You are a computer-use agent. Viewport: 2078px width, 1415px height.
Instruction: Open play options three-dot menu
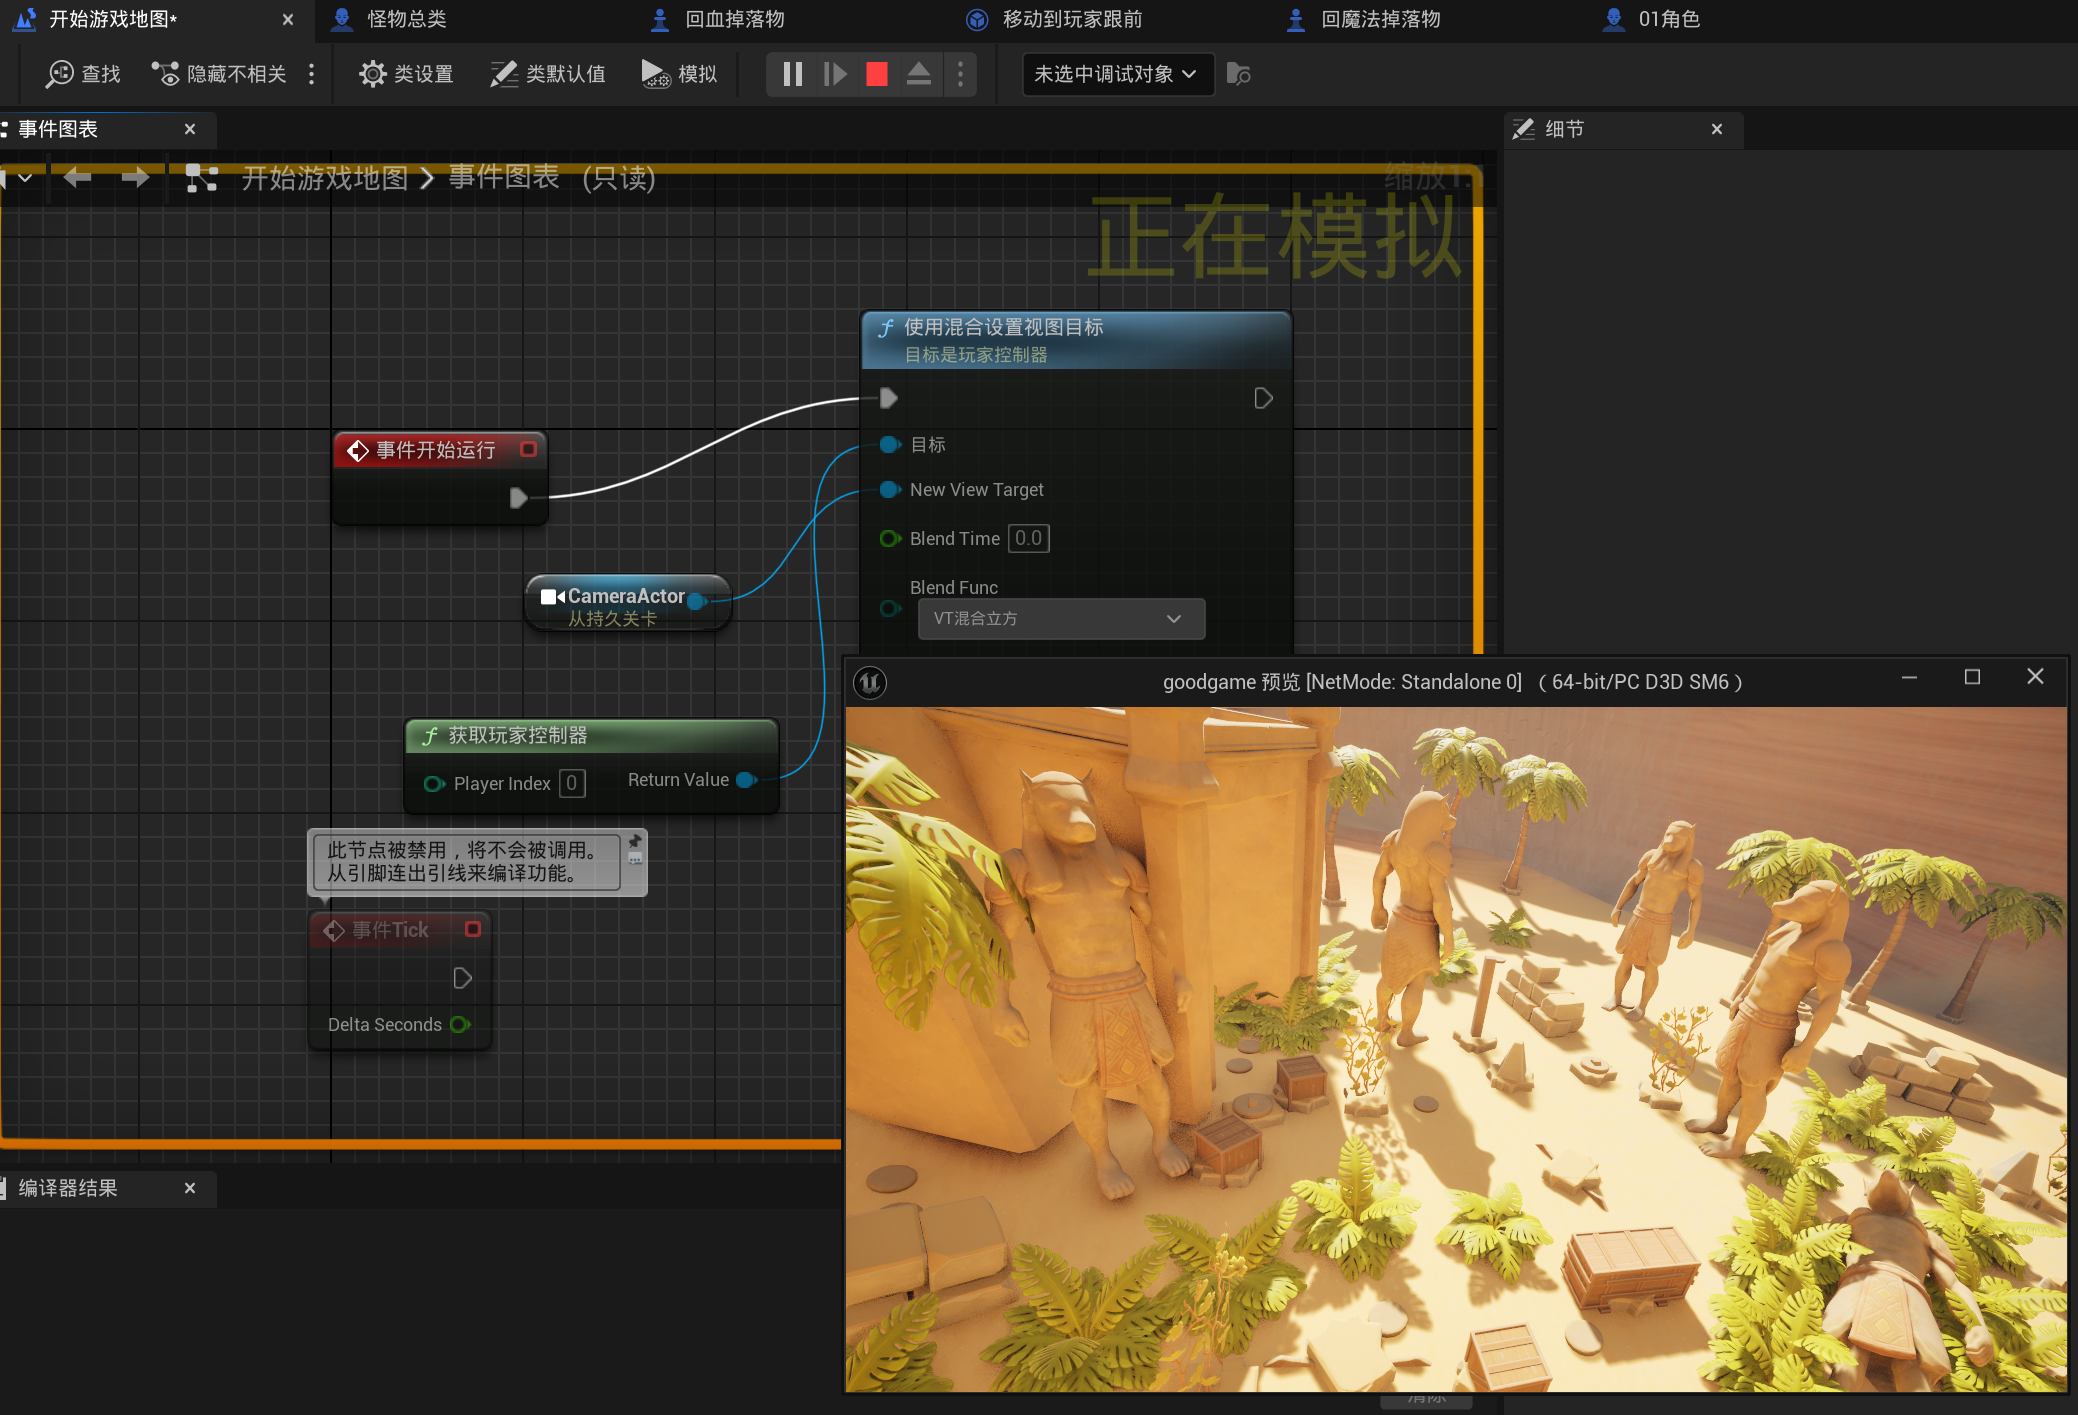(960, 74)
